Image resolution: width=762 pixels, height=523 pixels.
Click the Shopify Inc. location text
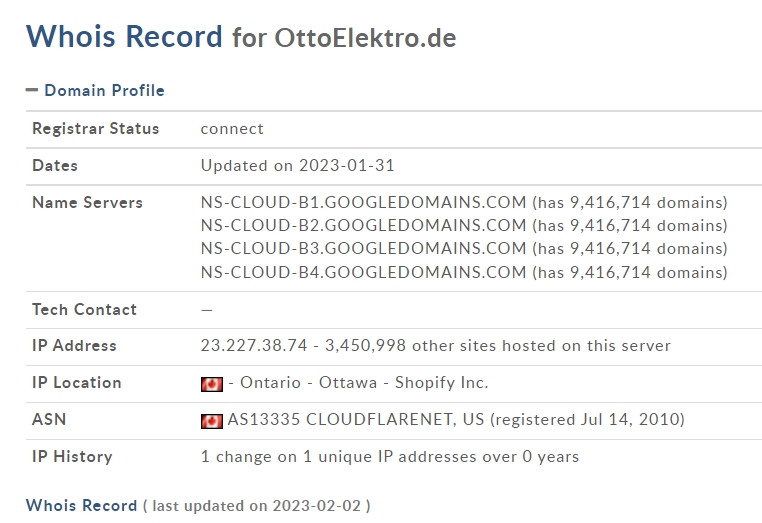(441, 383)
